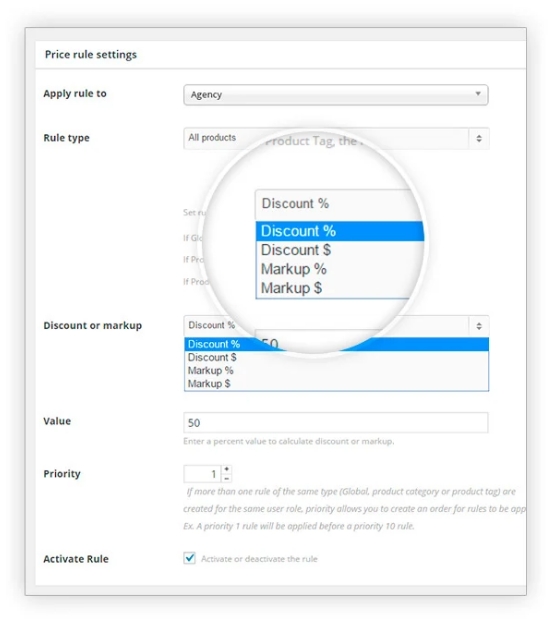Click the Price rule settings header
The image size is (556, 624).
coord(91,55)
